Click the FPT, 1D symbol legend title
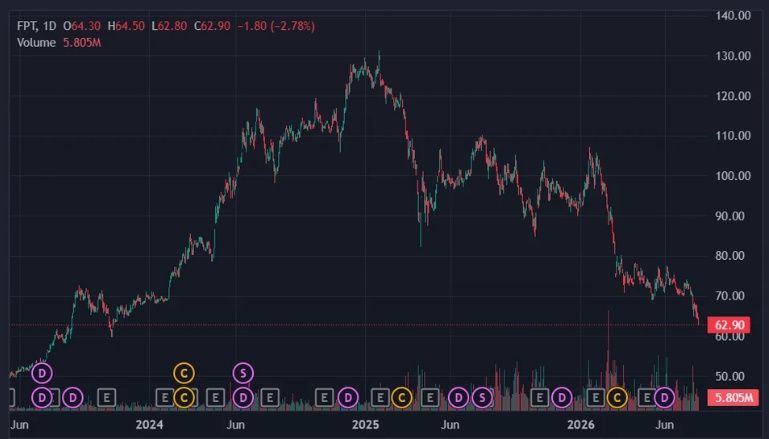 [x=37, y=26]
